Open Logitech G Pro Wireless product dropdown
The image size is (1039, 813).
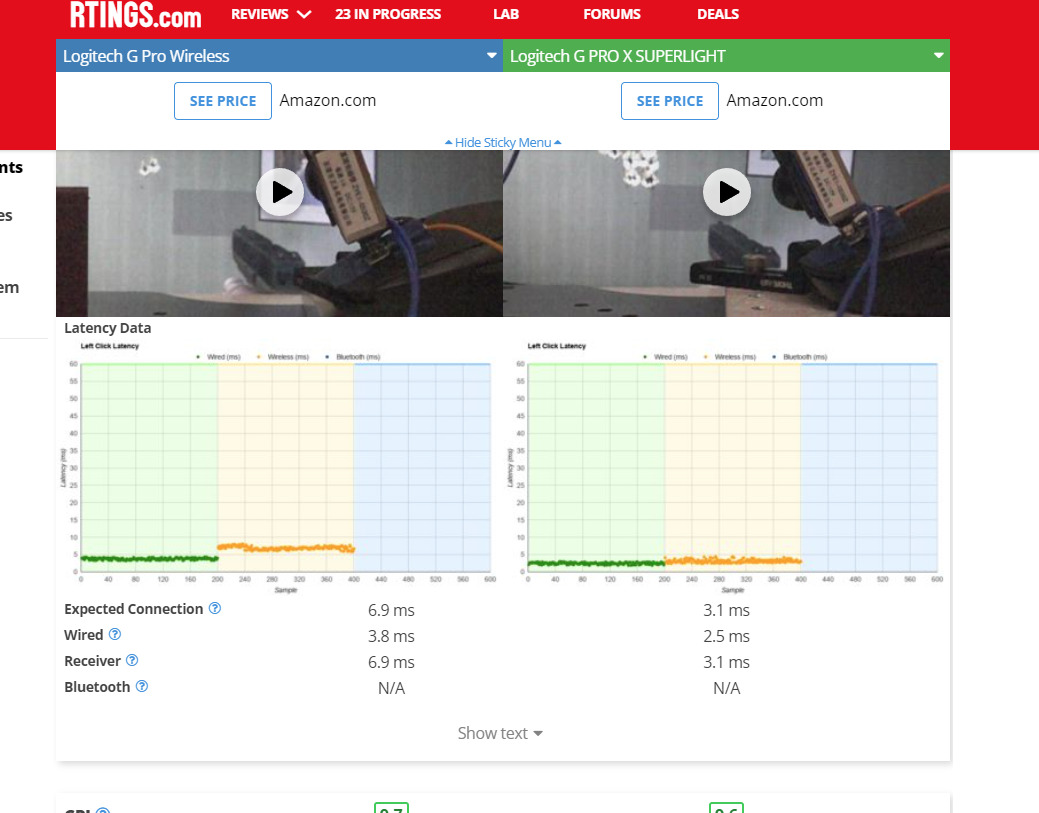(280, 56)
